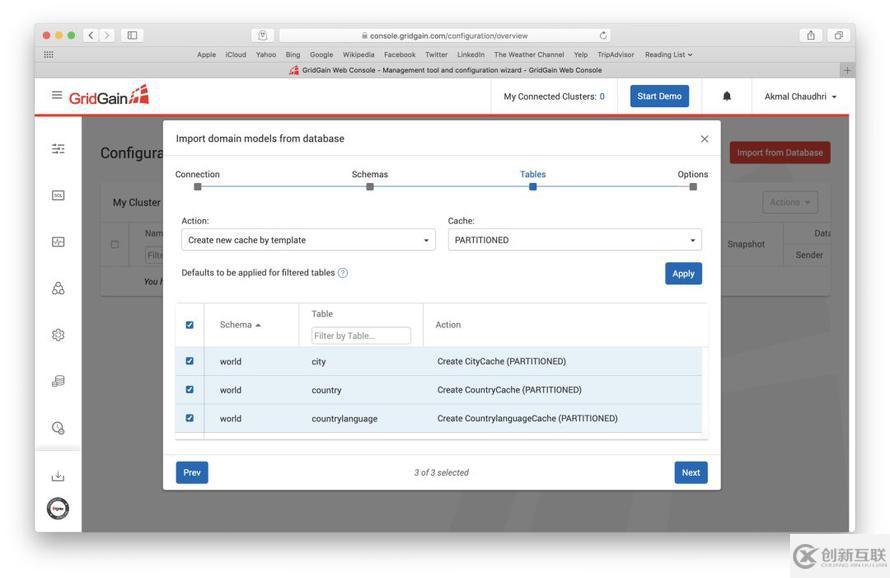Click the Create CityCache action cell

(x=501, y=361)
